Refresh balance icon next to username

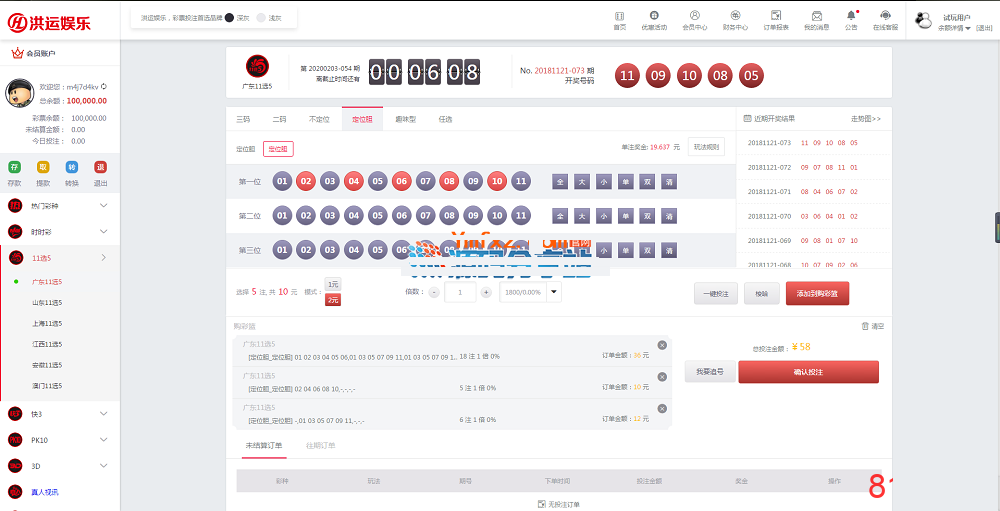[104, 87]
